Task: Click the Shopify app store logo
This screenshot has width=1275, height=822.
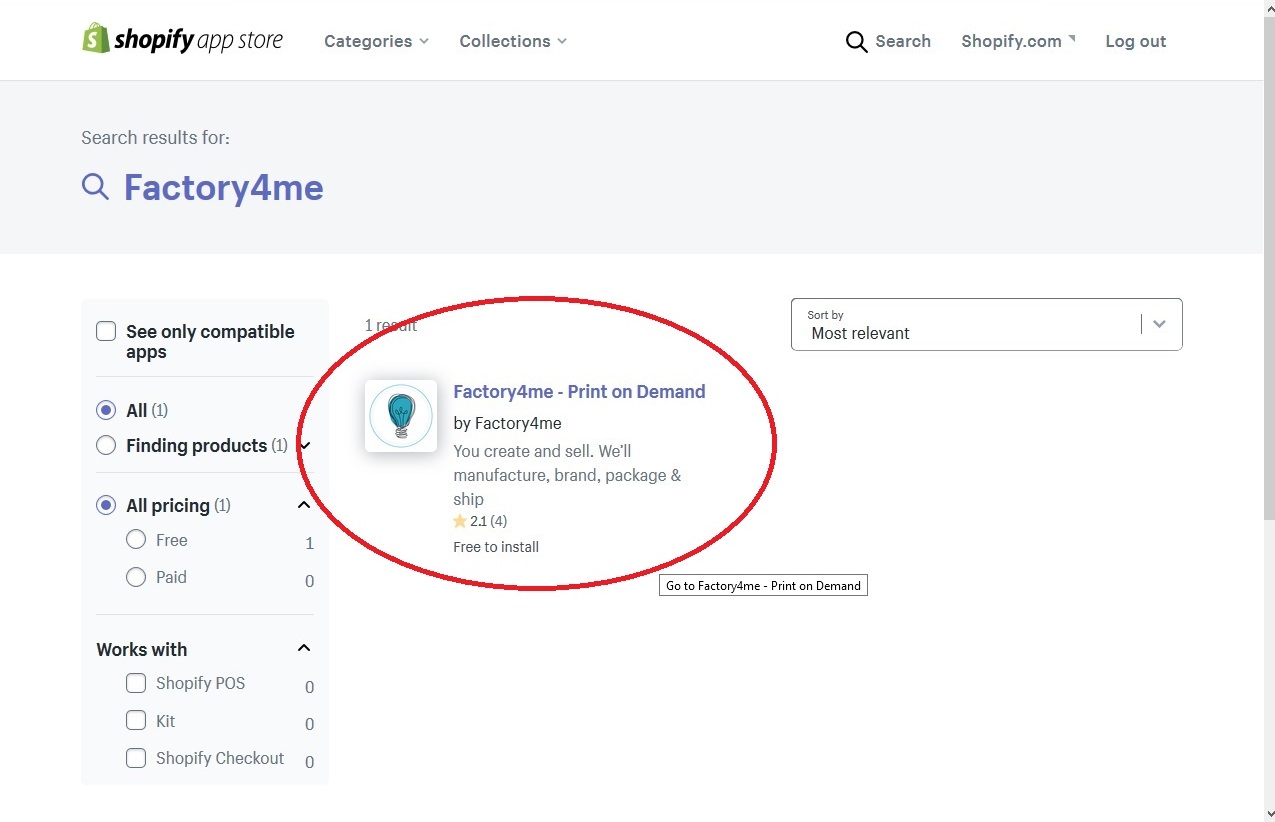Action: click(x=183, y=40)
